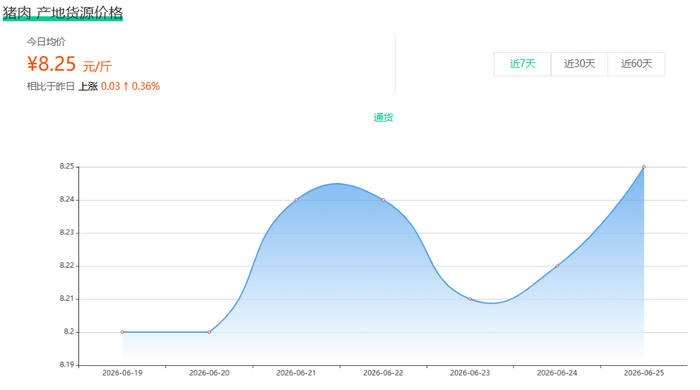Select the 2026-06-21 data point at 8.24
The image size is (700, 390).
pyautogui.click(x=296, y=200)
